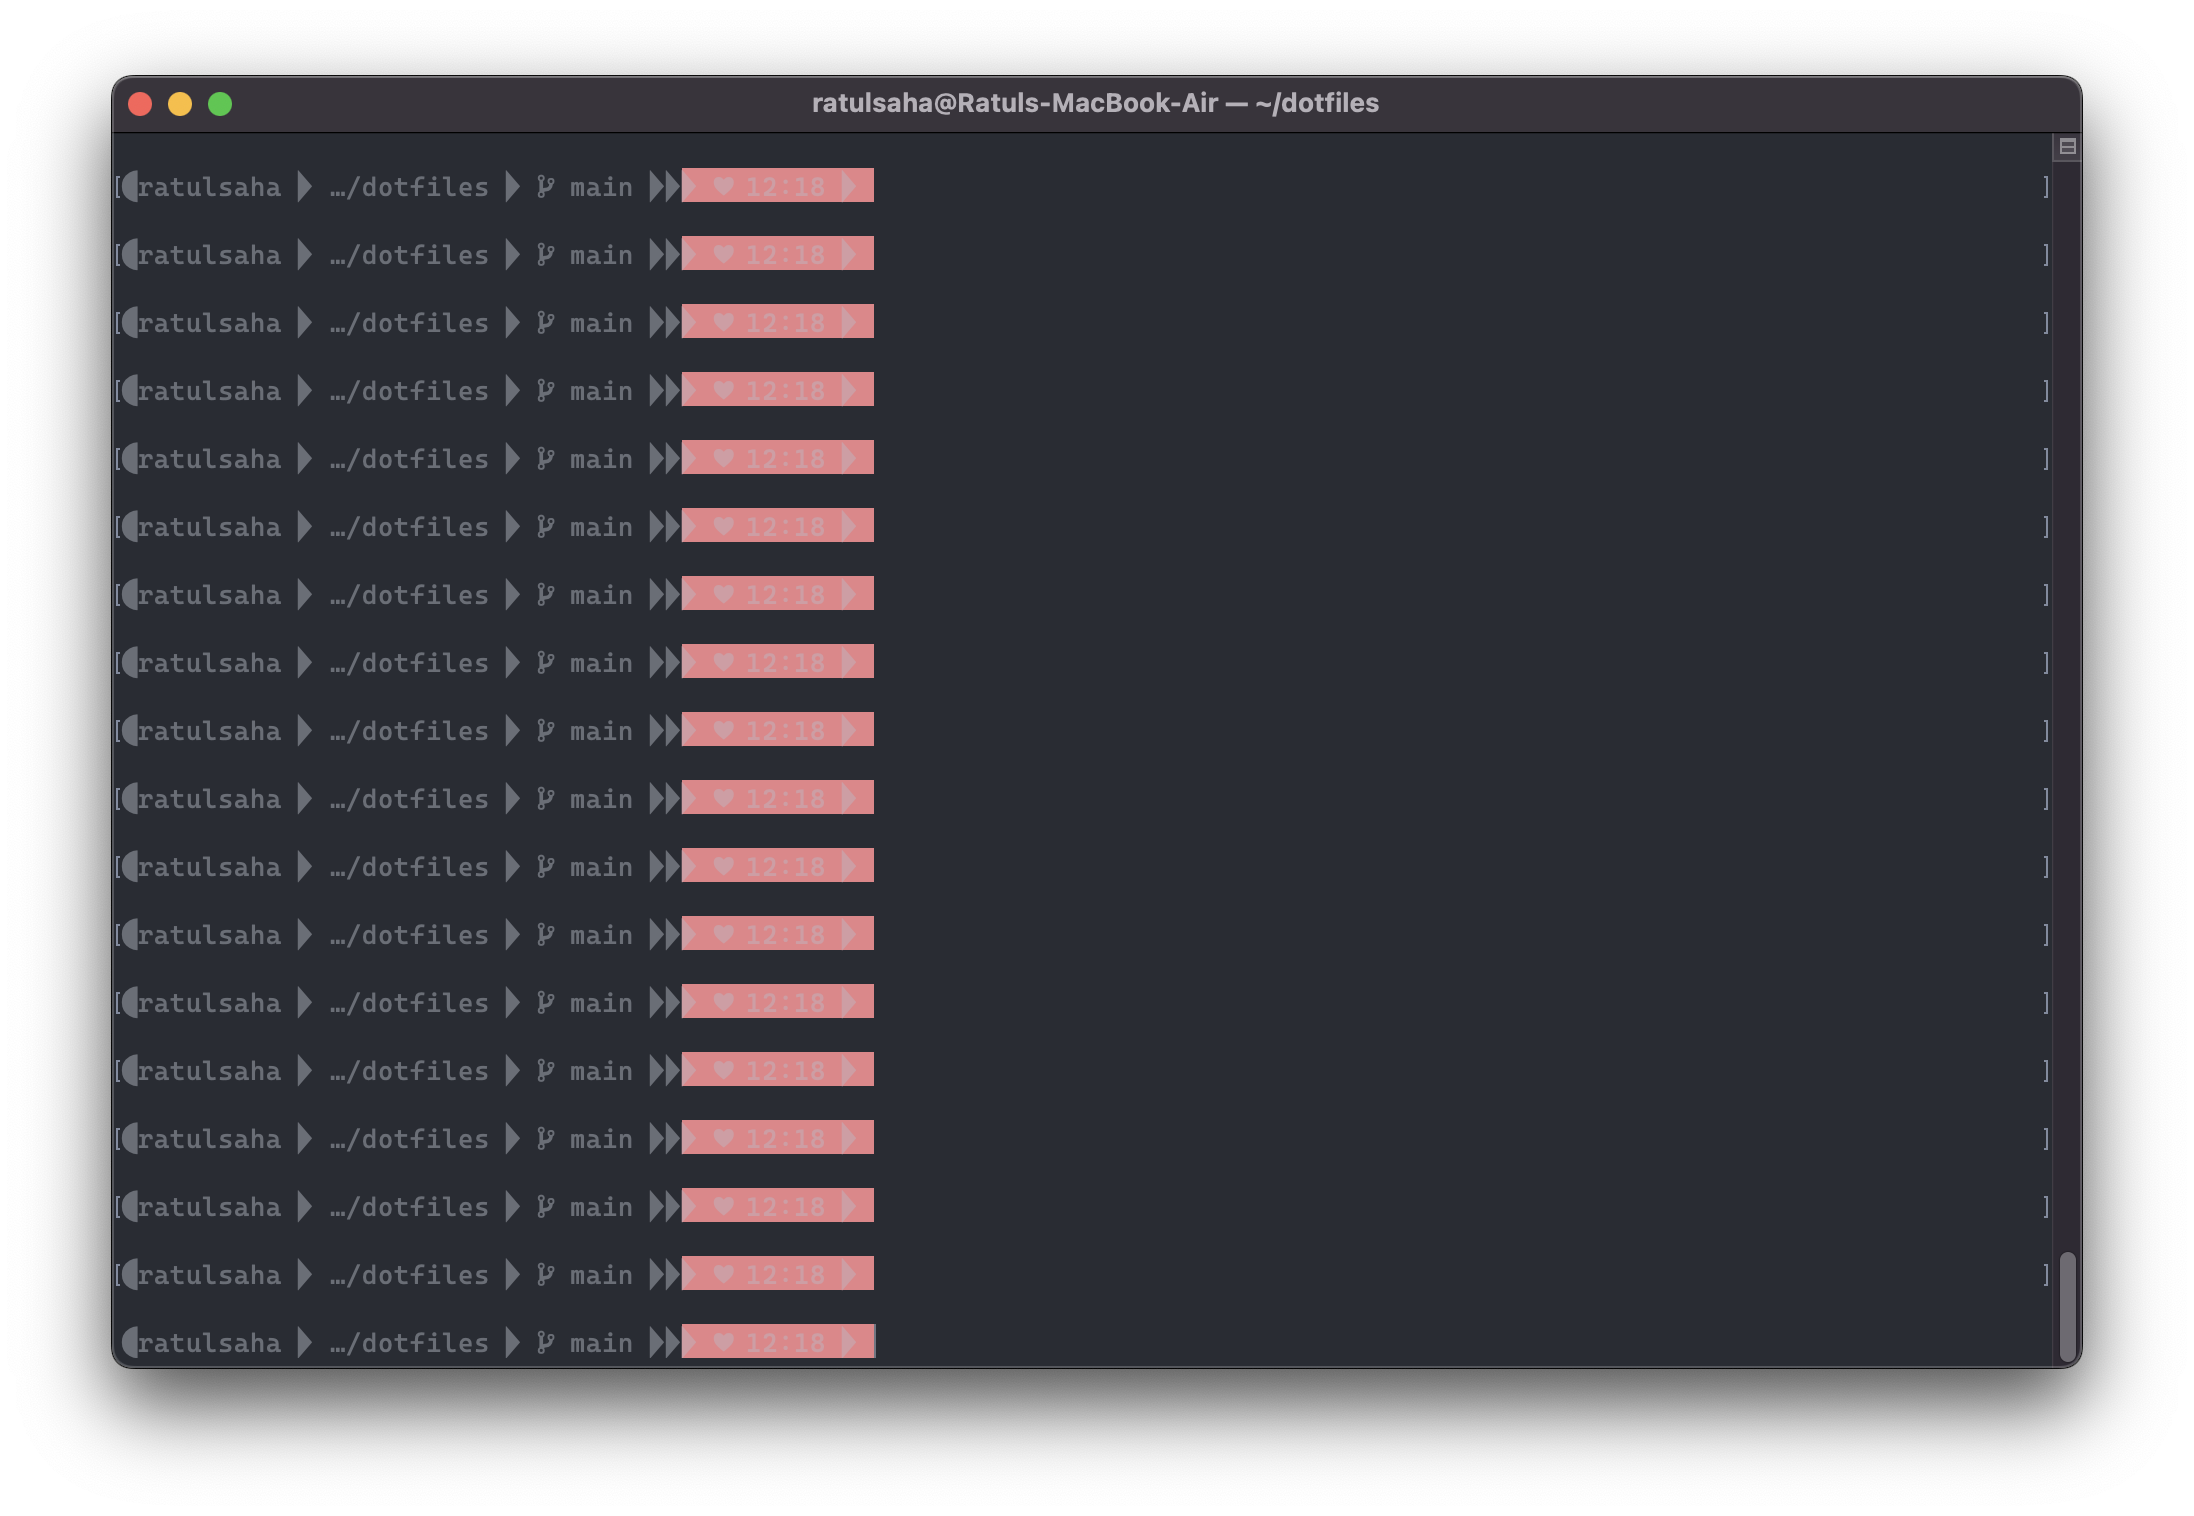Select the git branch icon on the last prompt
Viewport: 2194px width, 1516px height.
pyautogui.click(x=545, y=1342)
